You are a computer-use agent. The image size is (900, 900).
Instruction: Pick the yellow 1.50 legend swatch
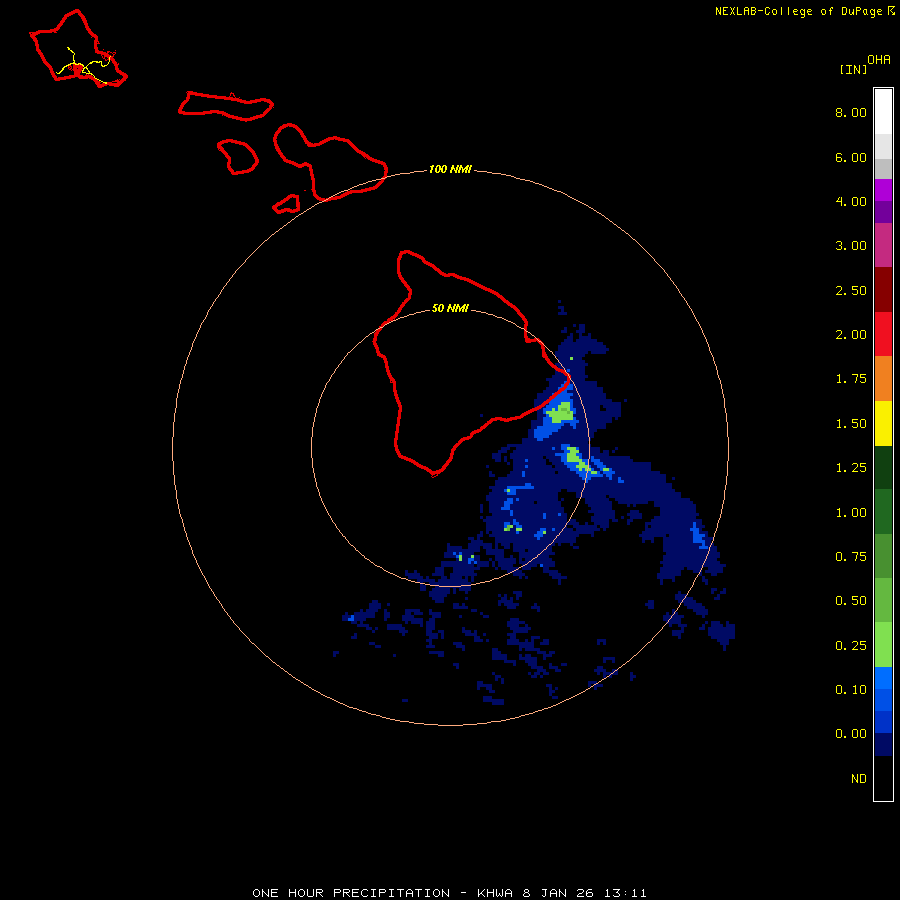click(x=883, y=423)
